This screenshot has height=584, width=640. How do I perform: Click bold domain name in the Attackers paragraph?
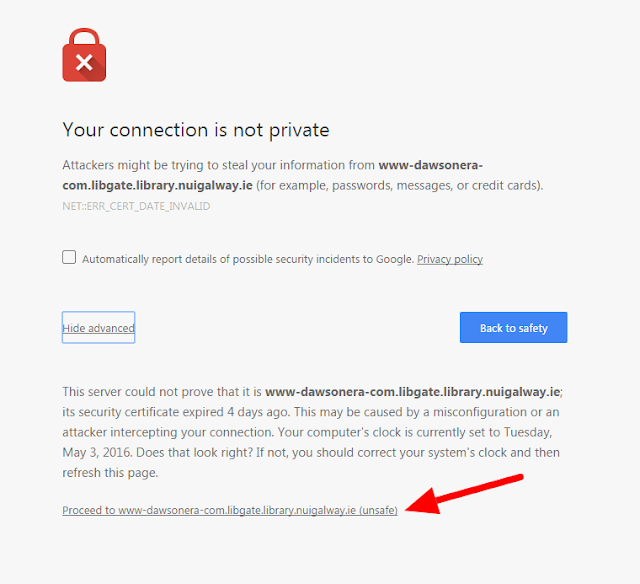[431, 165]
